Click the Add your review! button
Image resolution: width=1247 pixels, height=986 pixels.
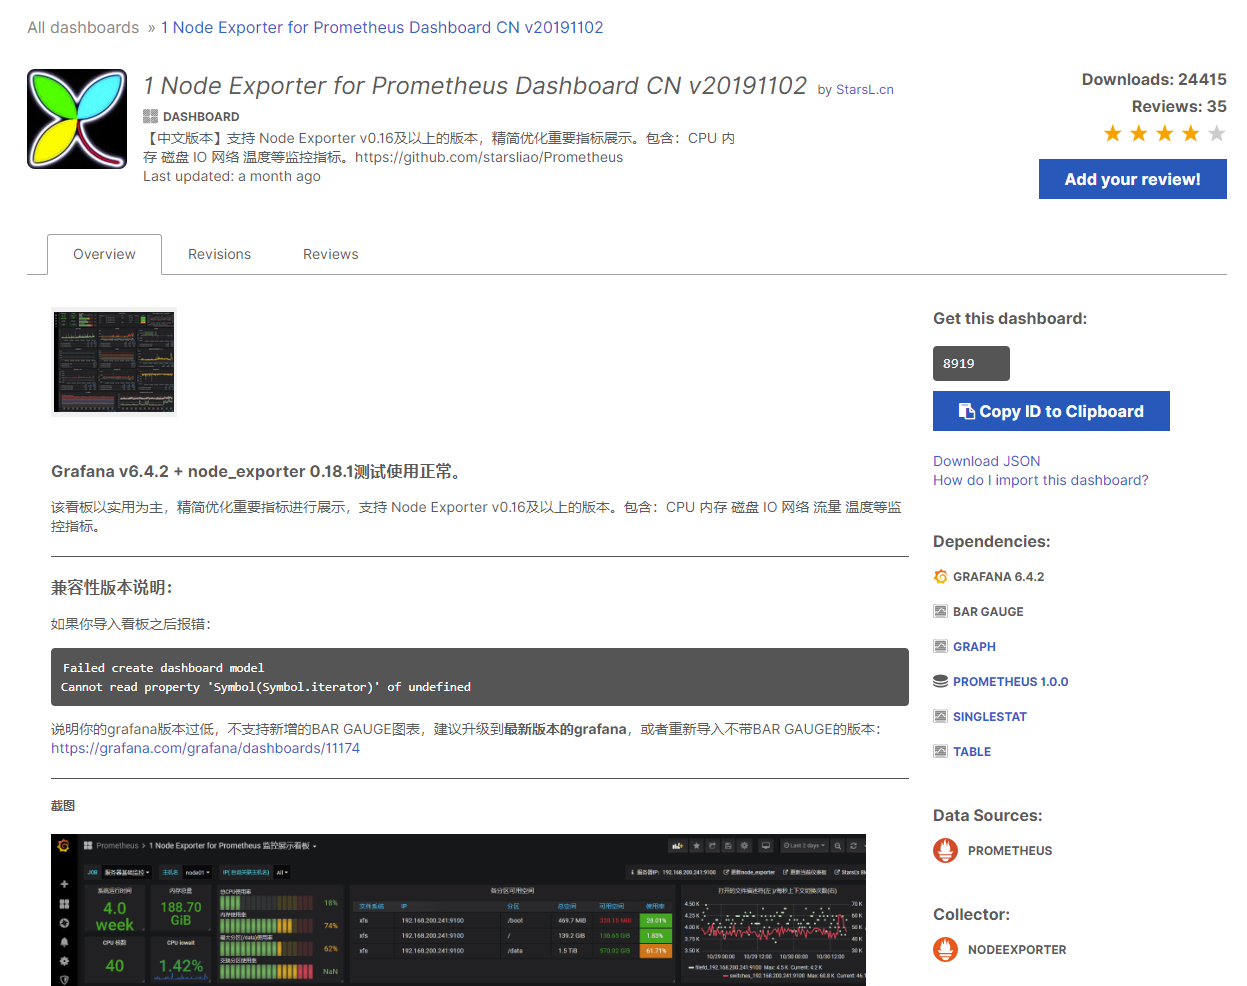tap(1132, 179)
